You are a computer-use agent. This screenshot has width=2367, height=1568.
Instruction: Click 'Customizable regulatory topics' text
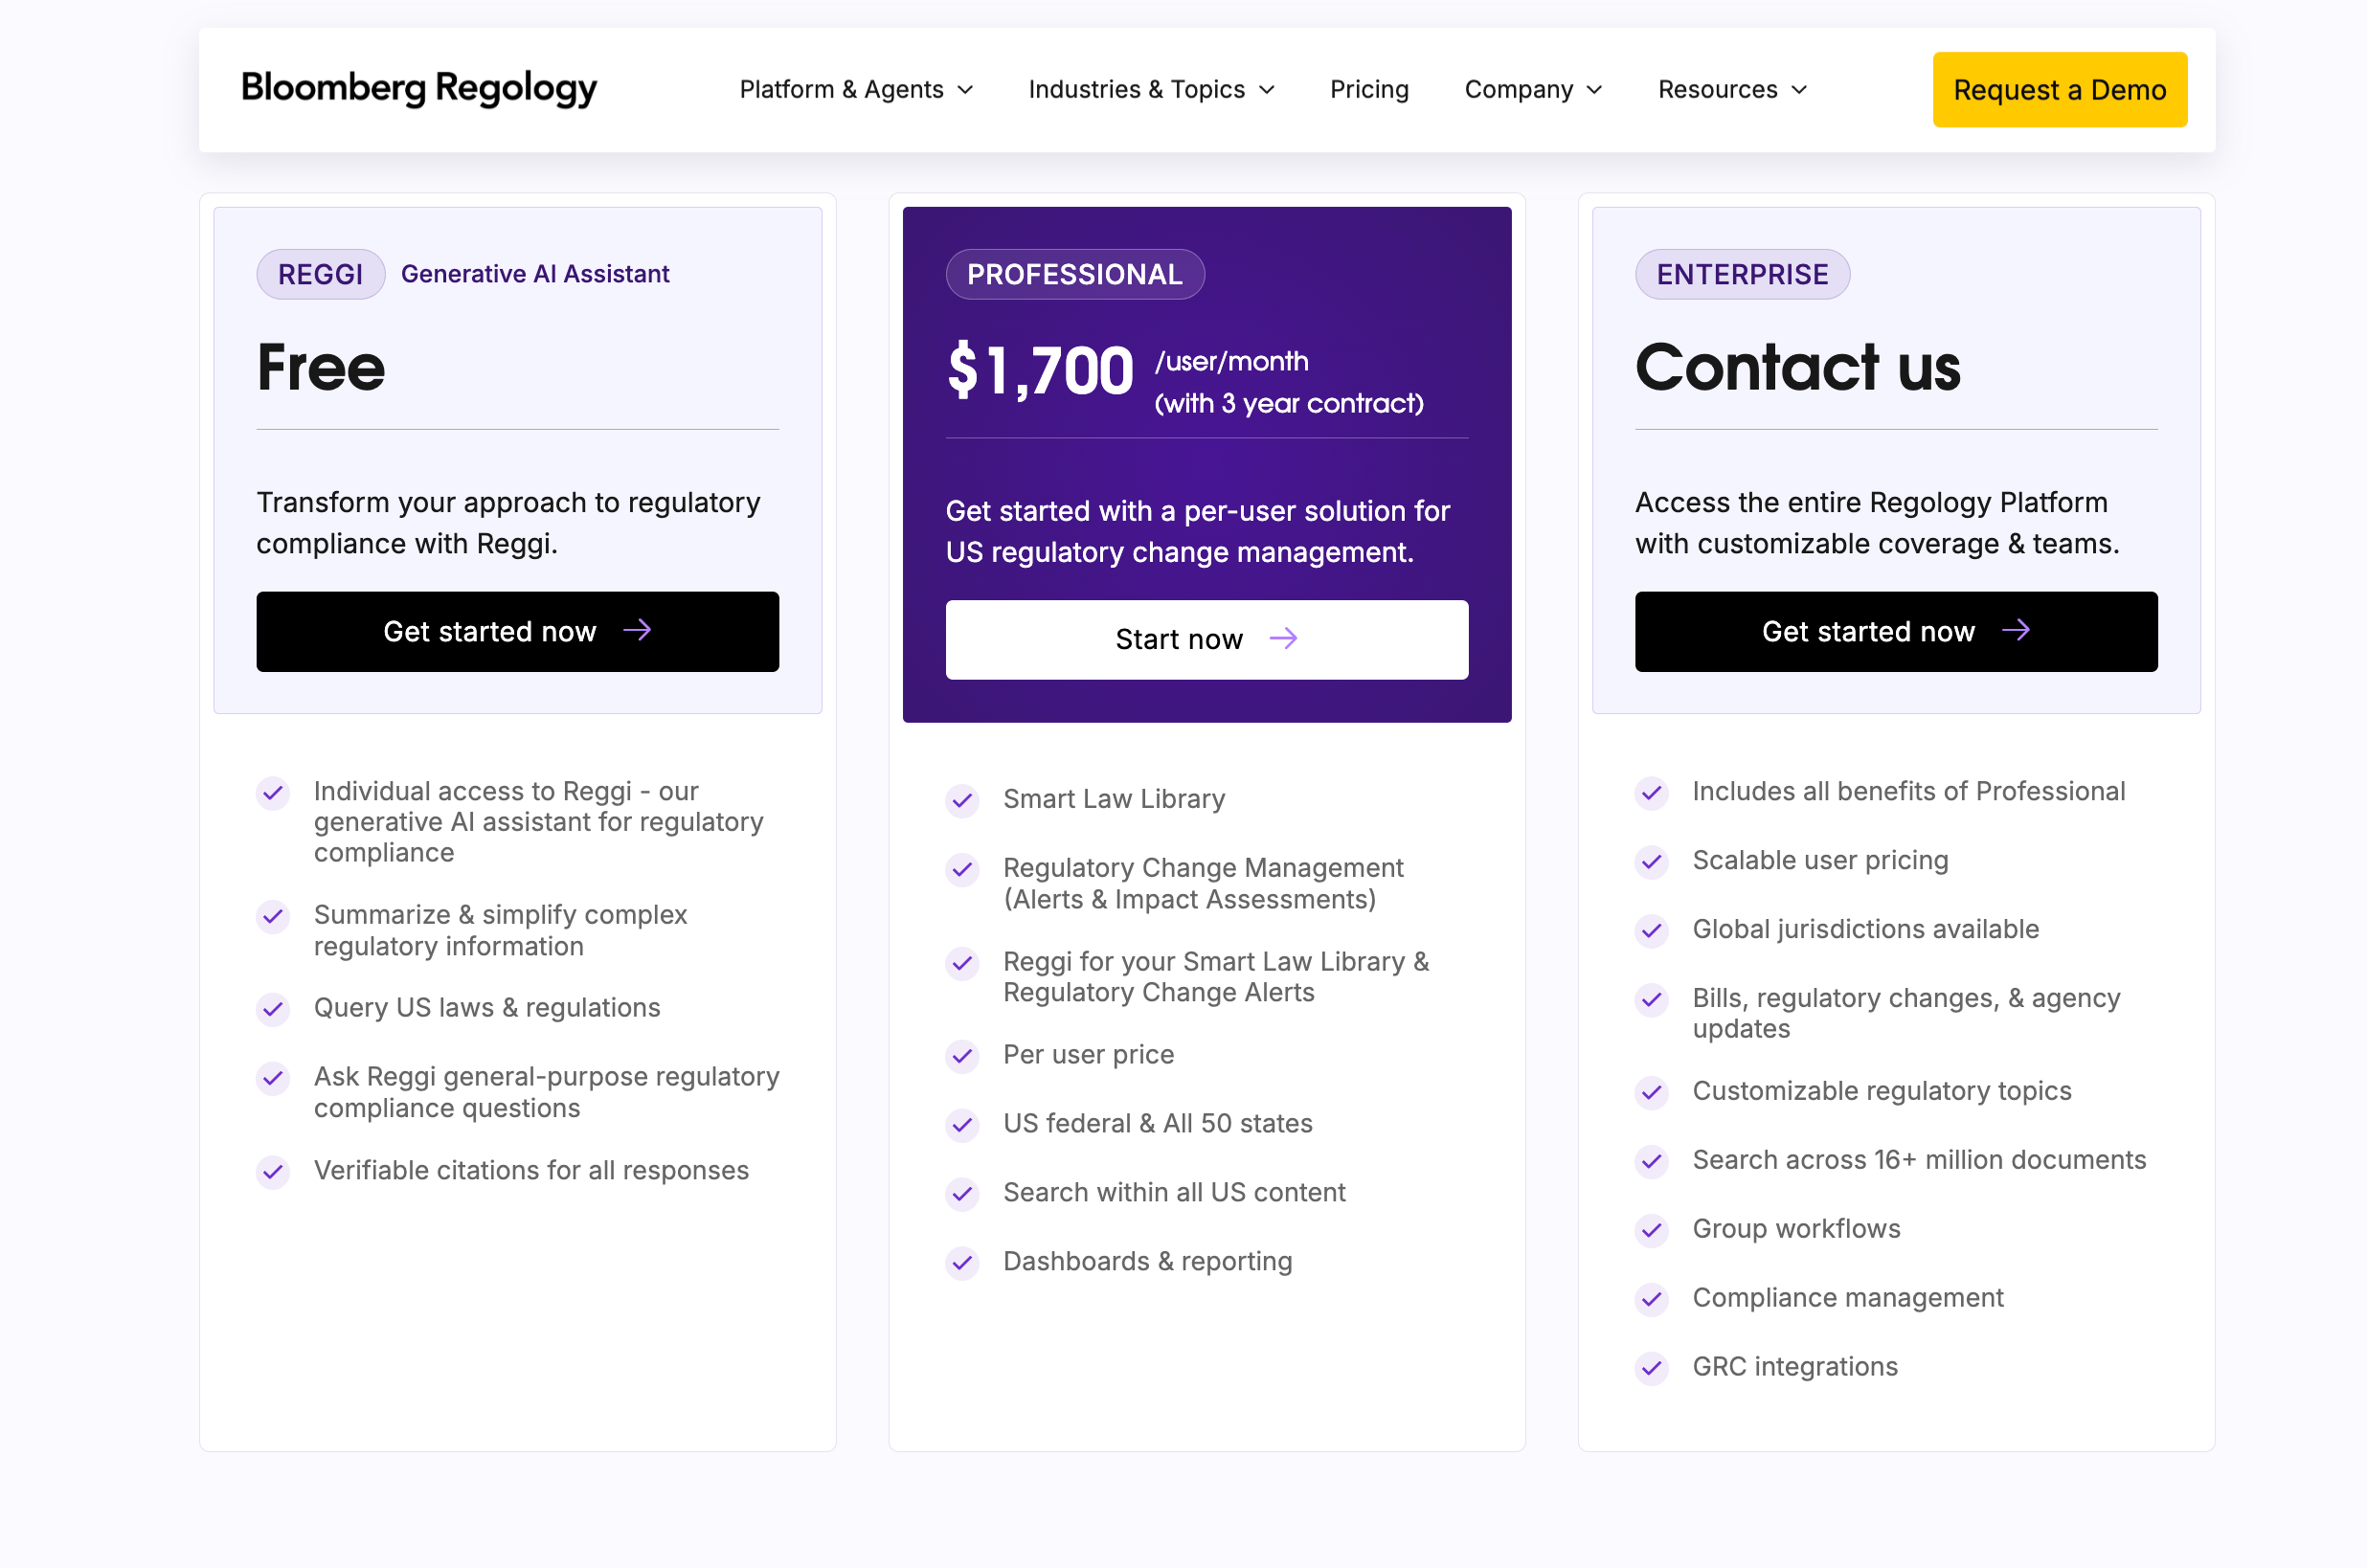[x=1881, y=1091]
